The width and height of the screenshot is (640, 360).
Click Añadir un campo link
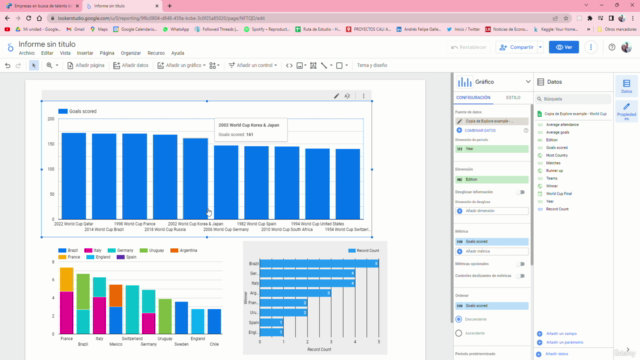coord(561,333)
